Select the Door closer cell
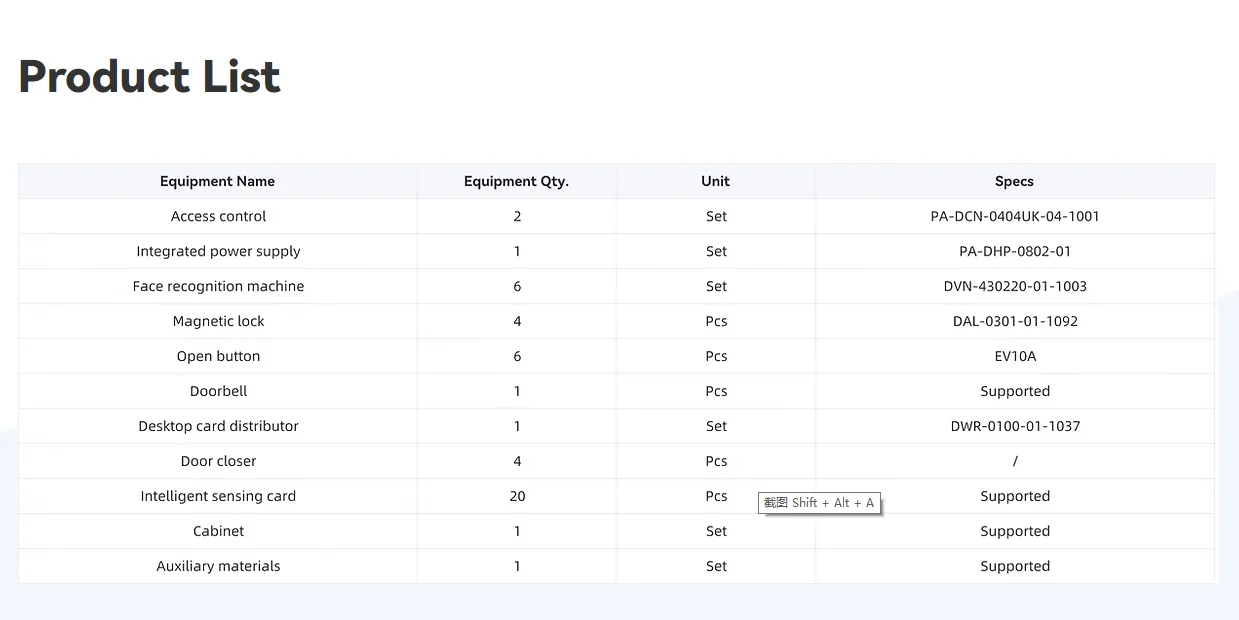 point(218,461)
